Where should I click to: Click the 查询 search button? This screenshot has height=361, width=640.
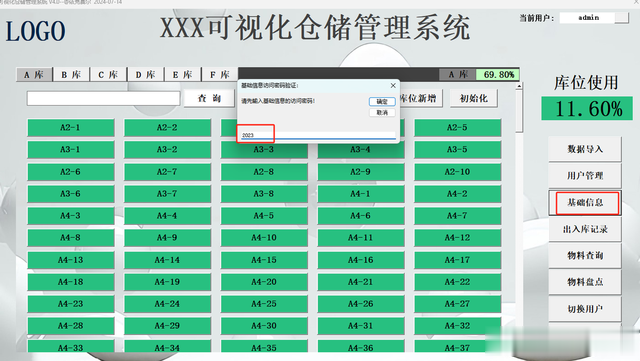tap(209, 98)
